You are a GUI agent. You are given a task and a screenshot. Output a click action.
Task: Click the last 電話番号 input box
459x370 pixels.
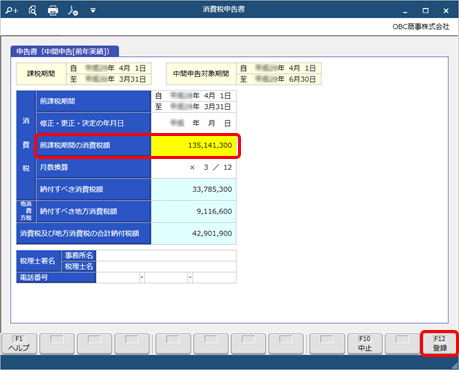(214, 278)
